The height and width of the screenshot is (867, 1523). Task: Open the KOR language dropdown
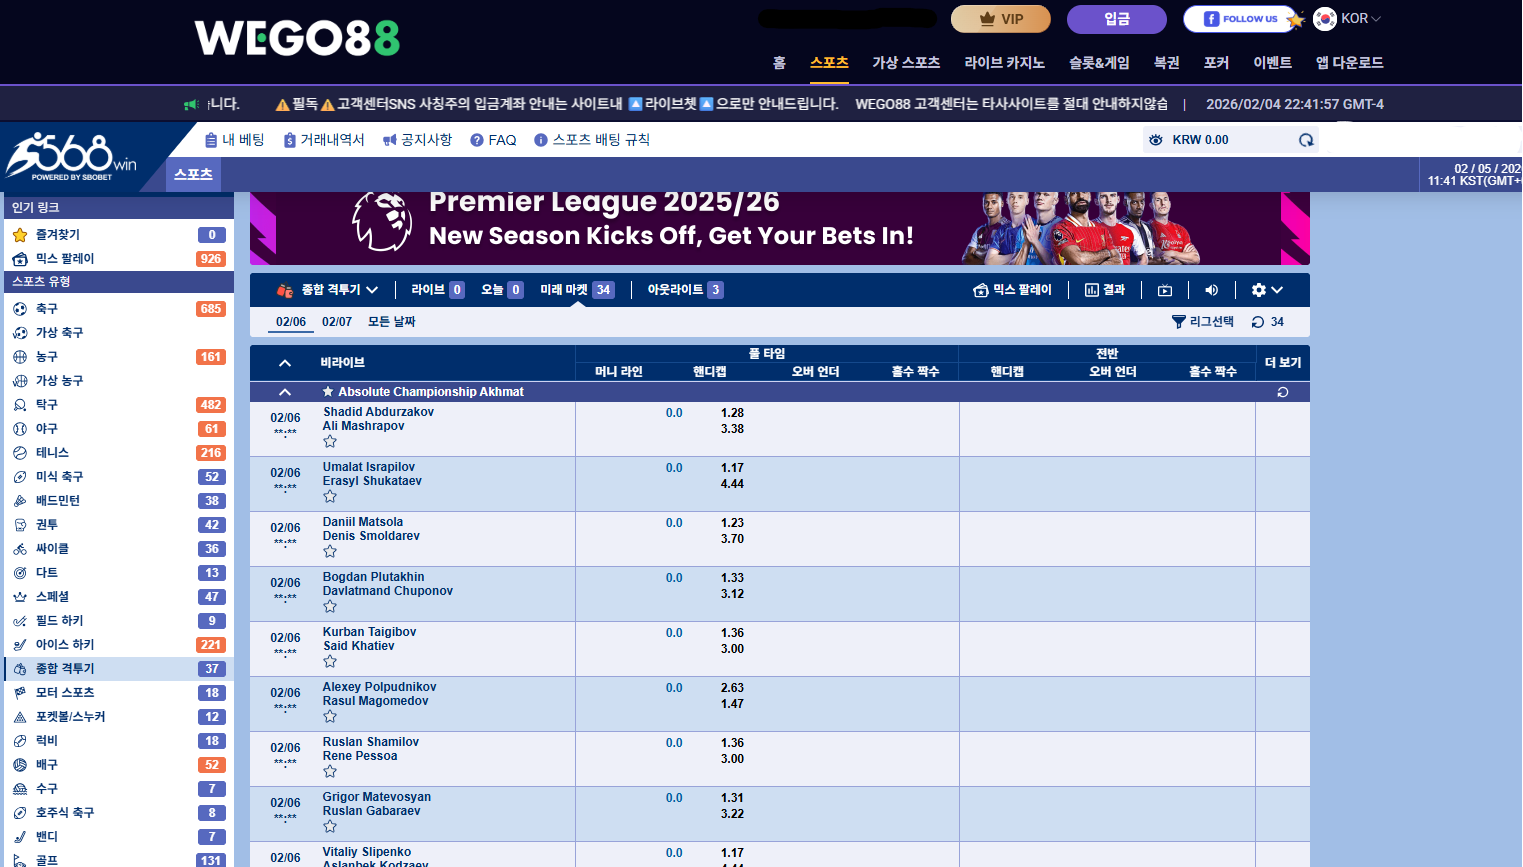1347,19
